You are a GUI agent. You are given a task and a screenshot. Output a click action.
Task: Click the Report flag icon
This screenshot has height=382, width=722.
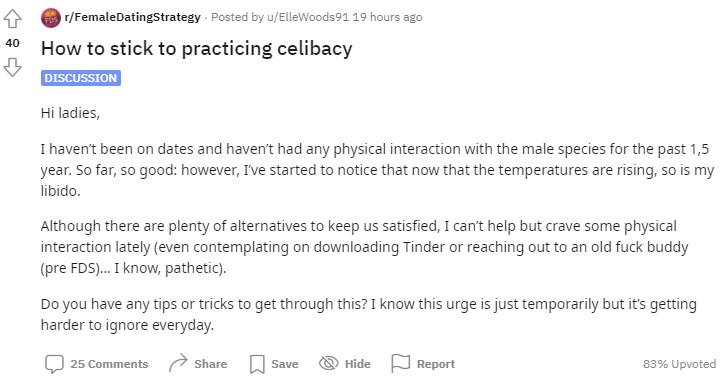pyautogui.click(x=401, y=363)
